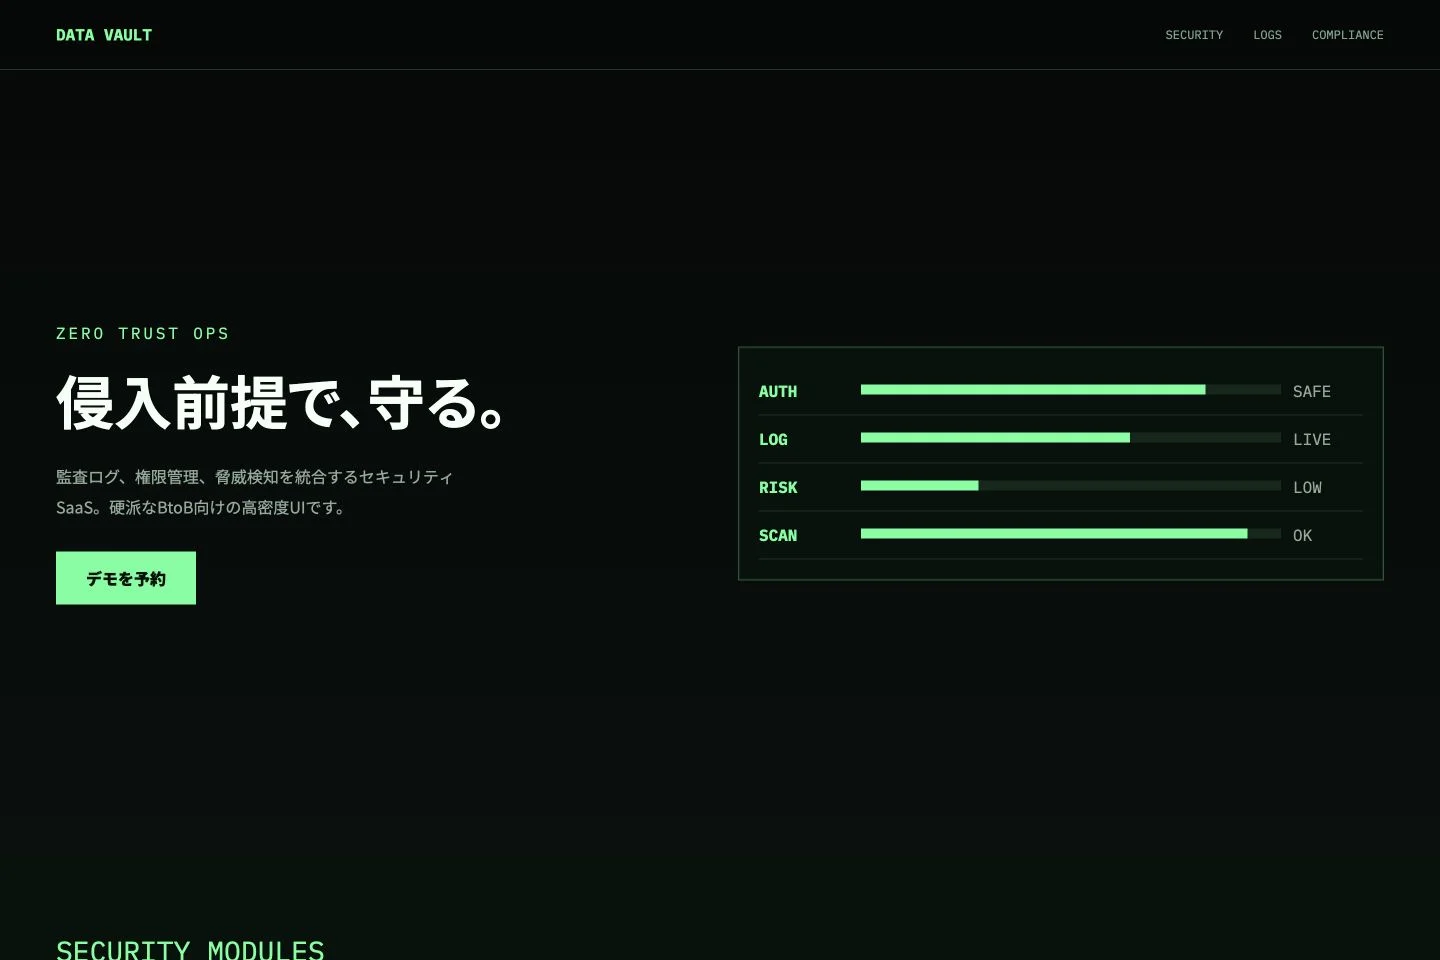The image size is (1440, 960).
Task: Click the LIVE status value
Action: (1312, 440)
